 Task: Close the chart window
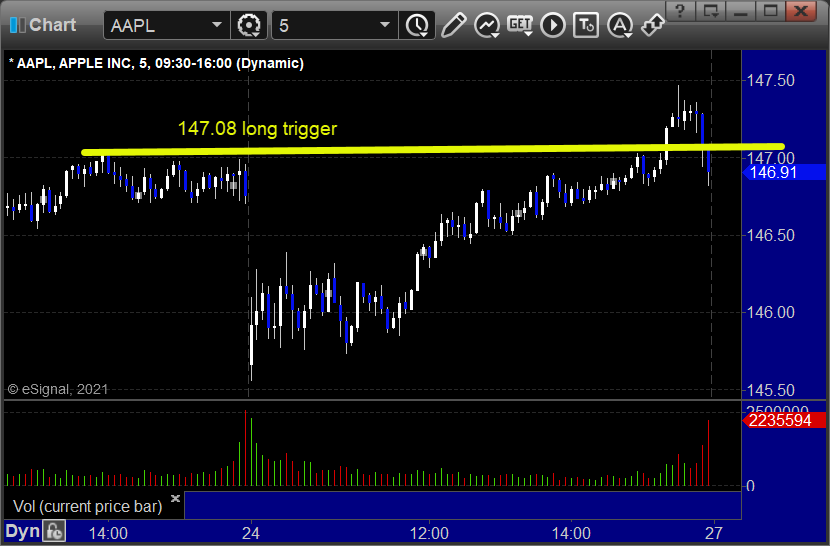tap(801, 11)
